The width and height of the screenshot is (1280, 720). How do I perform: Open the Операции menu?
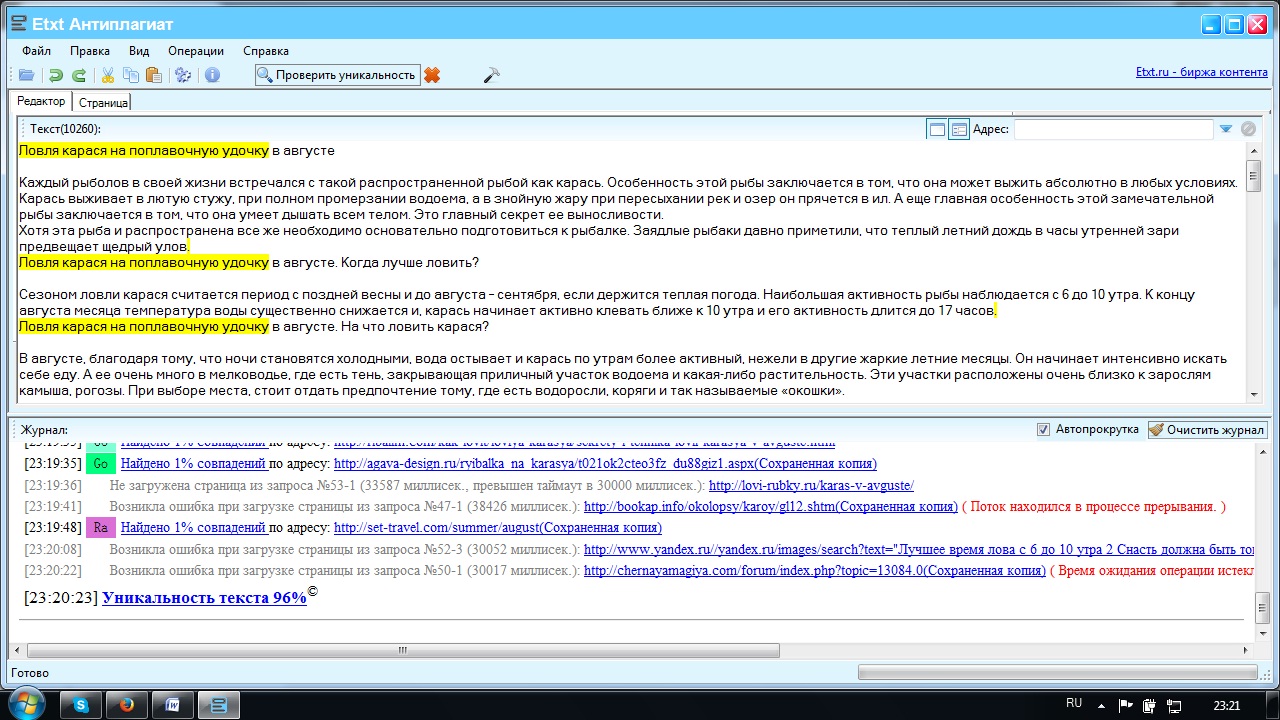196,51
